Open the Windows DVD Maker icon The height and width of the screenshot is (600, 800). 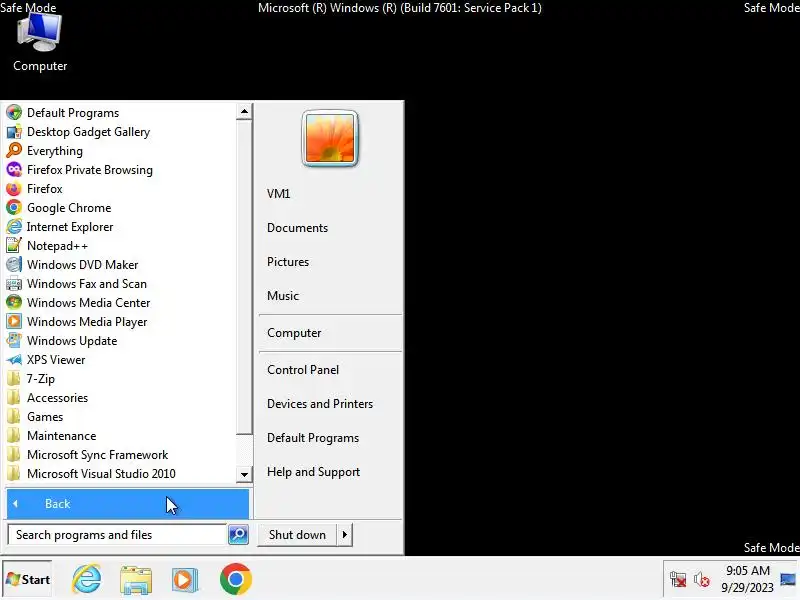tap(14, 264)
